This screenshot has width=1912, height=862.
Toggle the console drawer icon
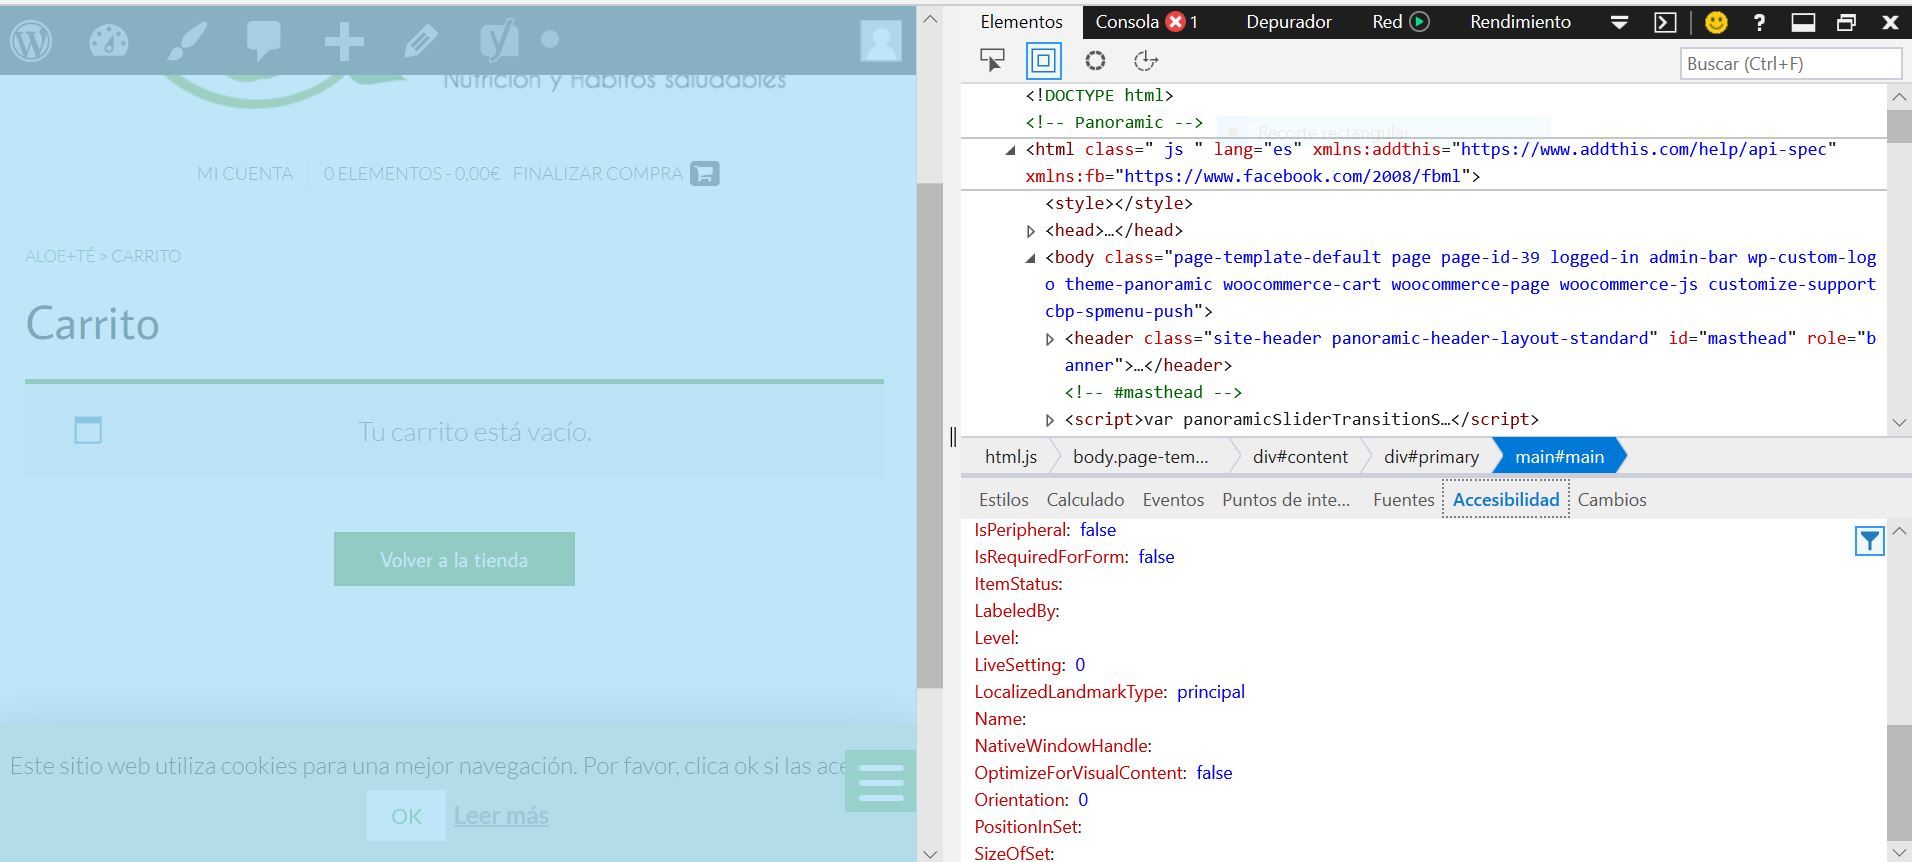click(1665, 22)
